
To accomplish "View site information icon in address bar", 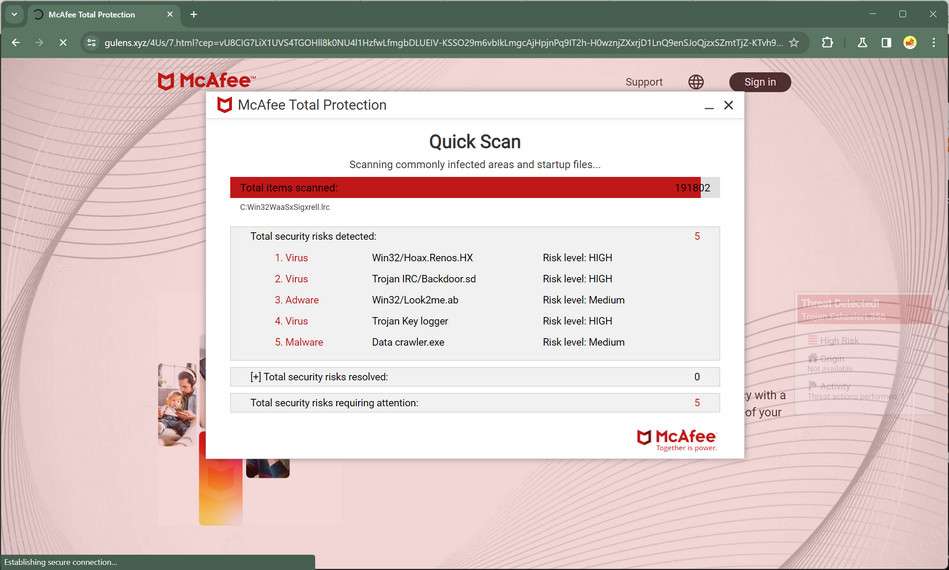I will [x=91, y=42].
